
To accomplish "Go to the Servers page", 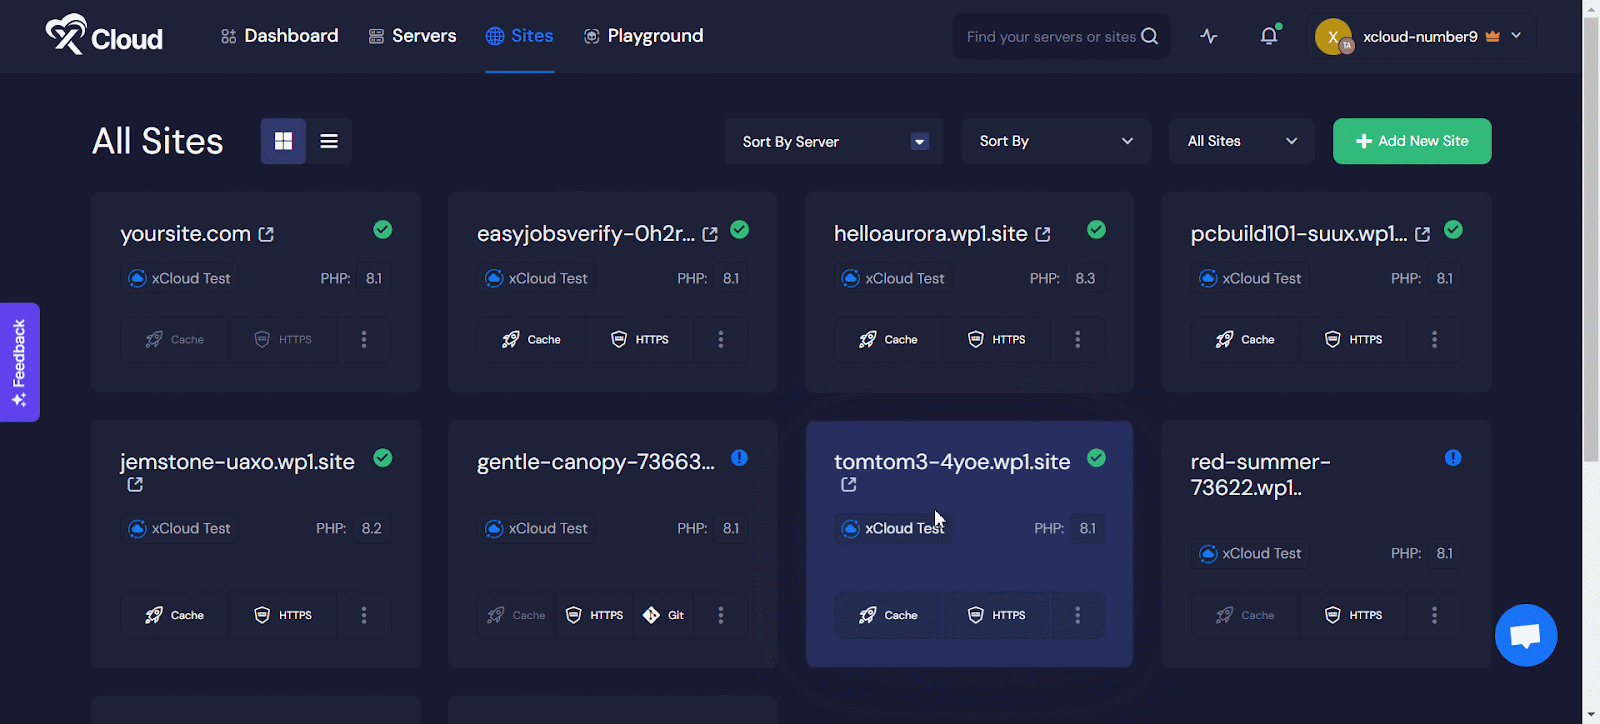I will coord(412,36).
